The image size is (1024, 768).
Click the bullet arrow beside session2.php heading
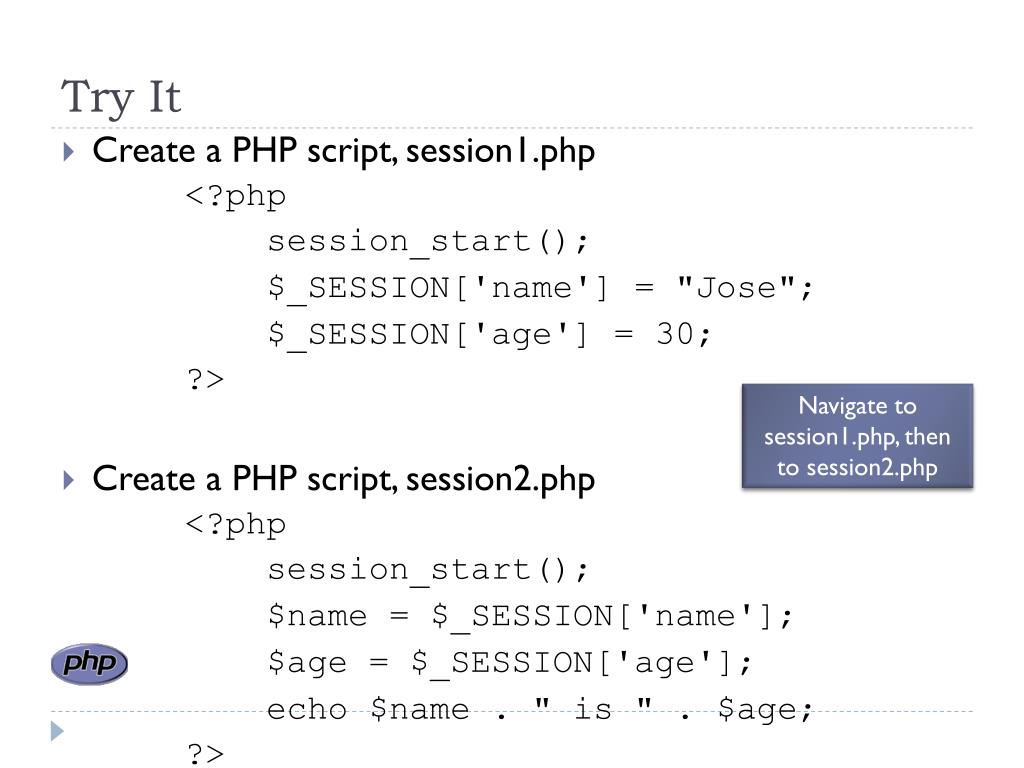click(x=68, y=481)
